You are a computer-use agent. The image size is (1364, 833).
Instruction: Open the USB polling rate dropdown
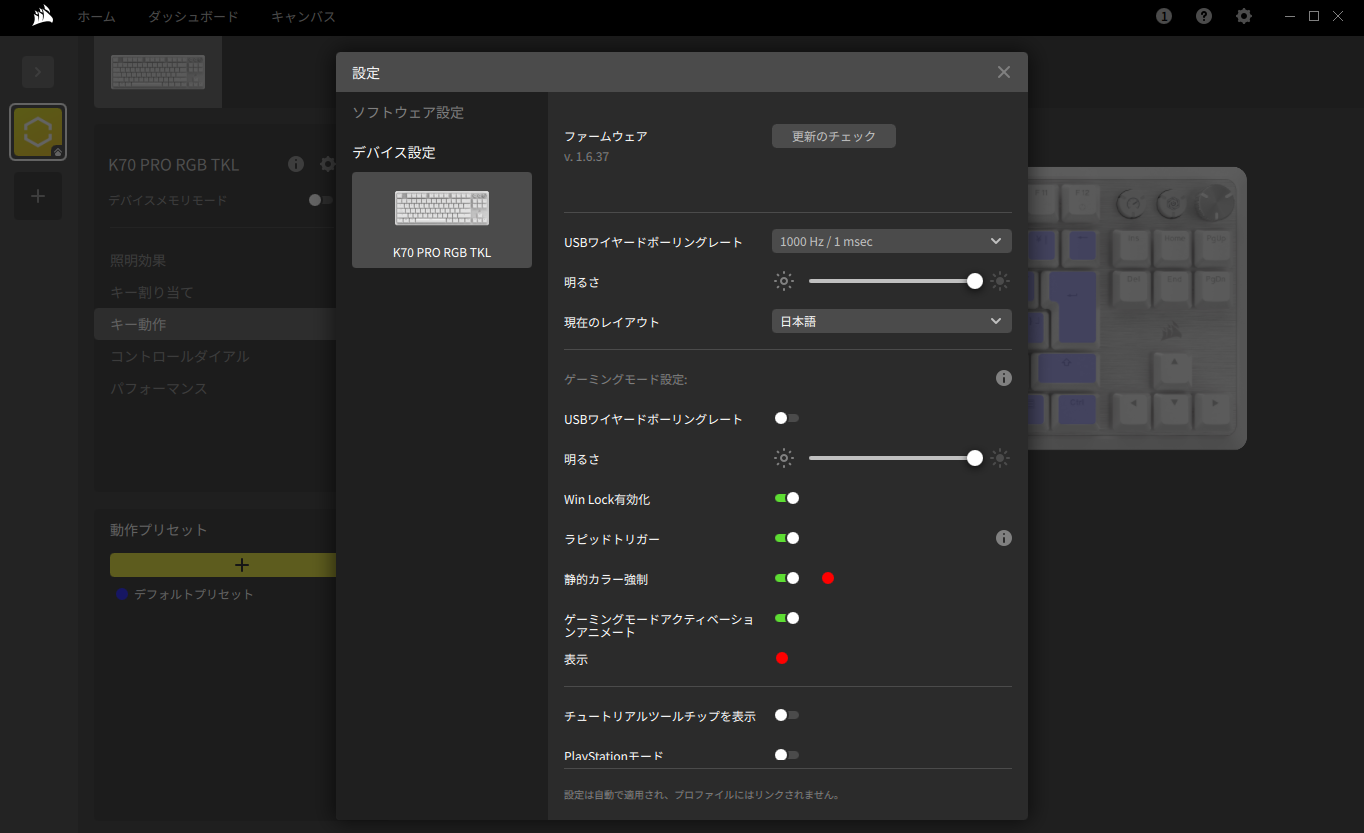pos(890,240)
